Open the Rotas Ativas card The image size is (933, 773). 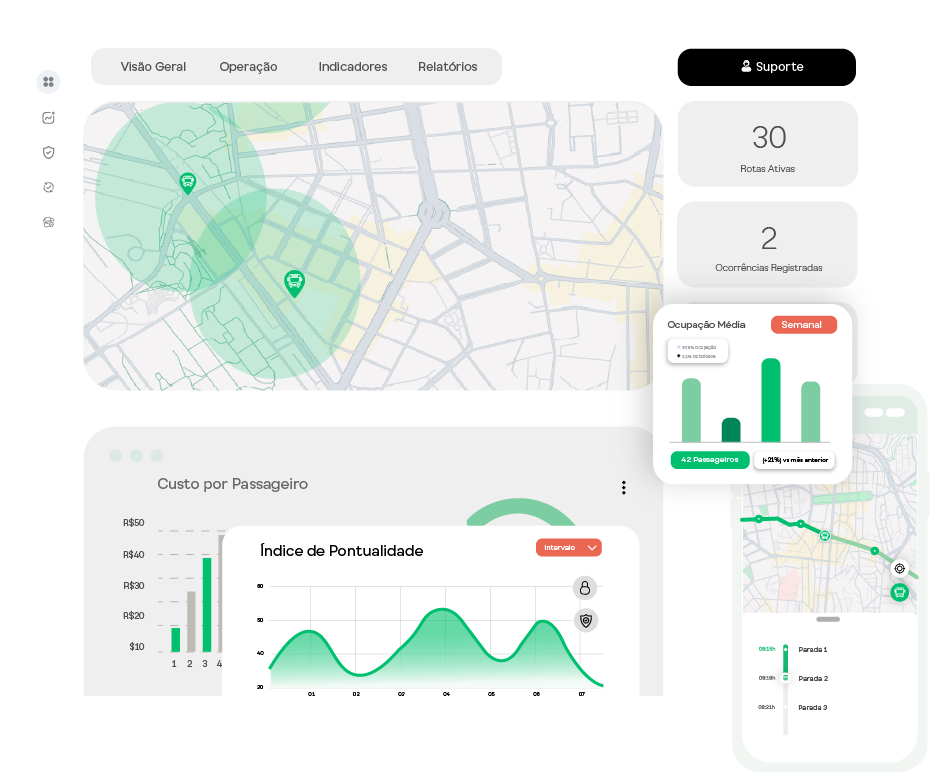768,144
